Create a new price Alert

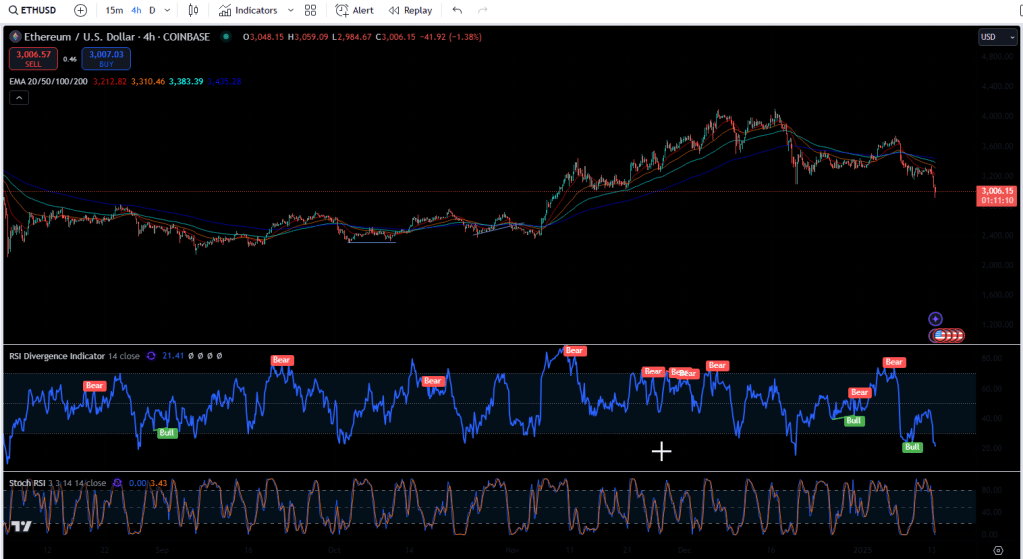tap(354, 10)
